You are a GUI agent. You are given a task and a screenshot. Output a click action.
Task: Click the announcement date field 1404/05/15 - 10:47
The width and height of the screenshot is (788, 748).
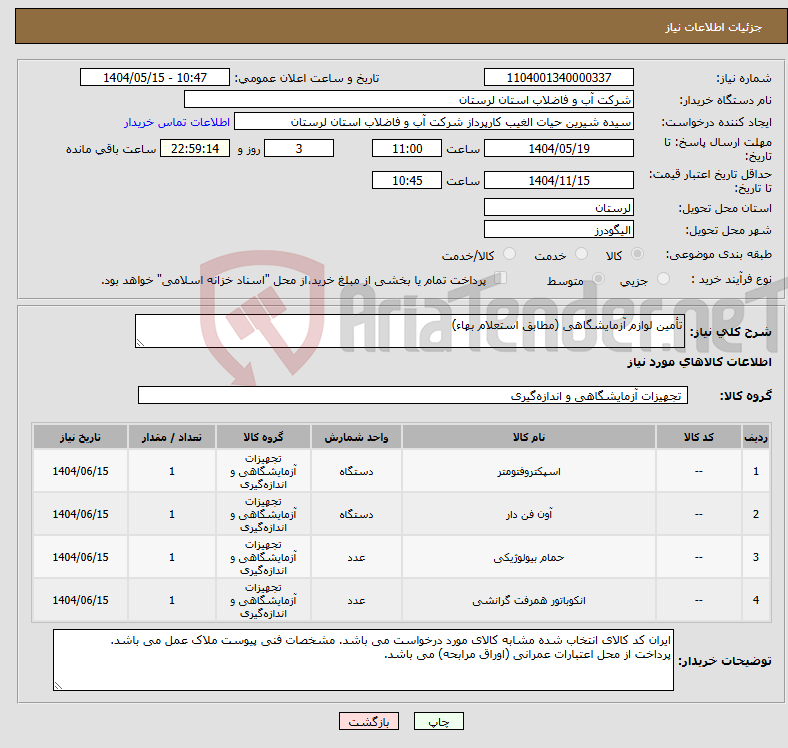point(155,77)
